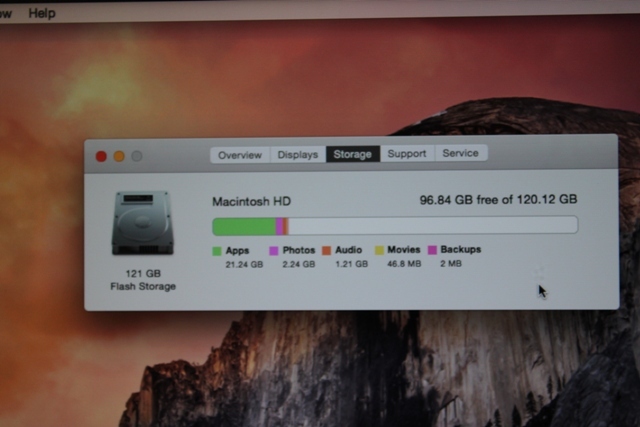Click the green Apps legend swatch
Image resolution: width=640 pixels, height=427 pixels.
point(217,251)
